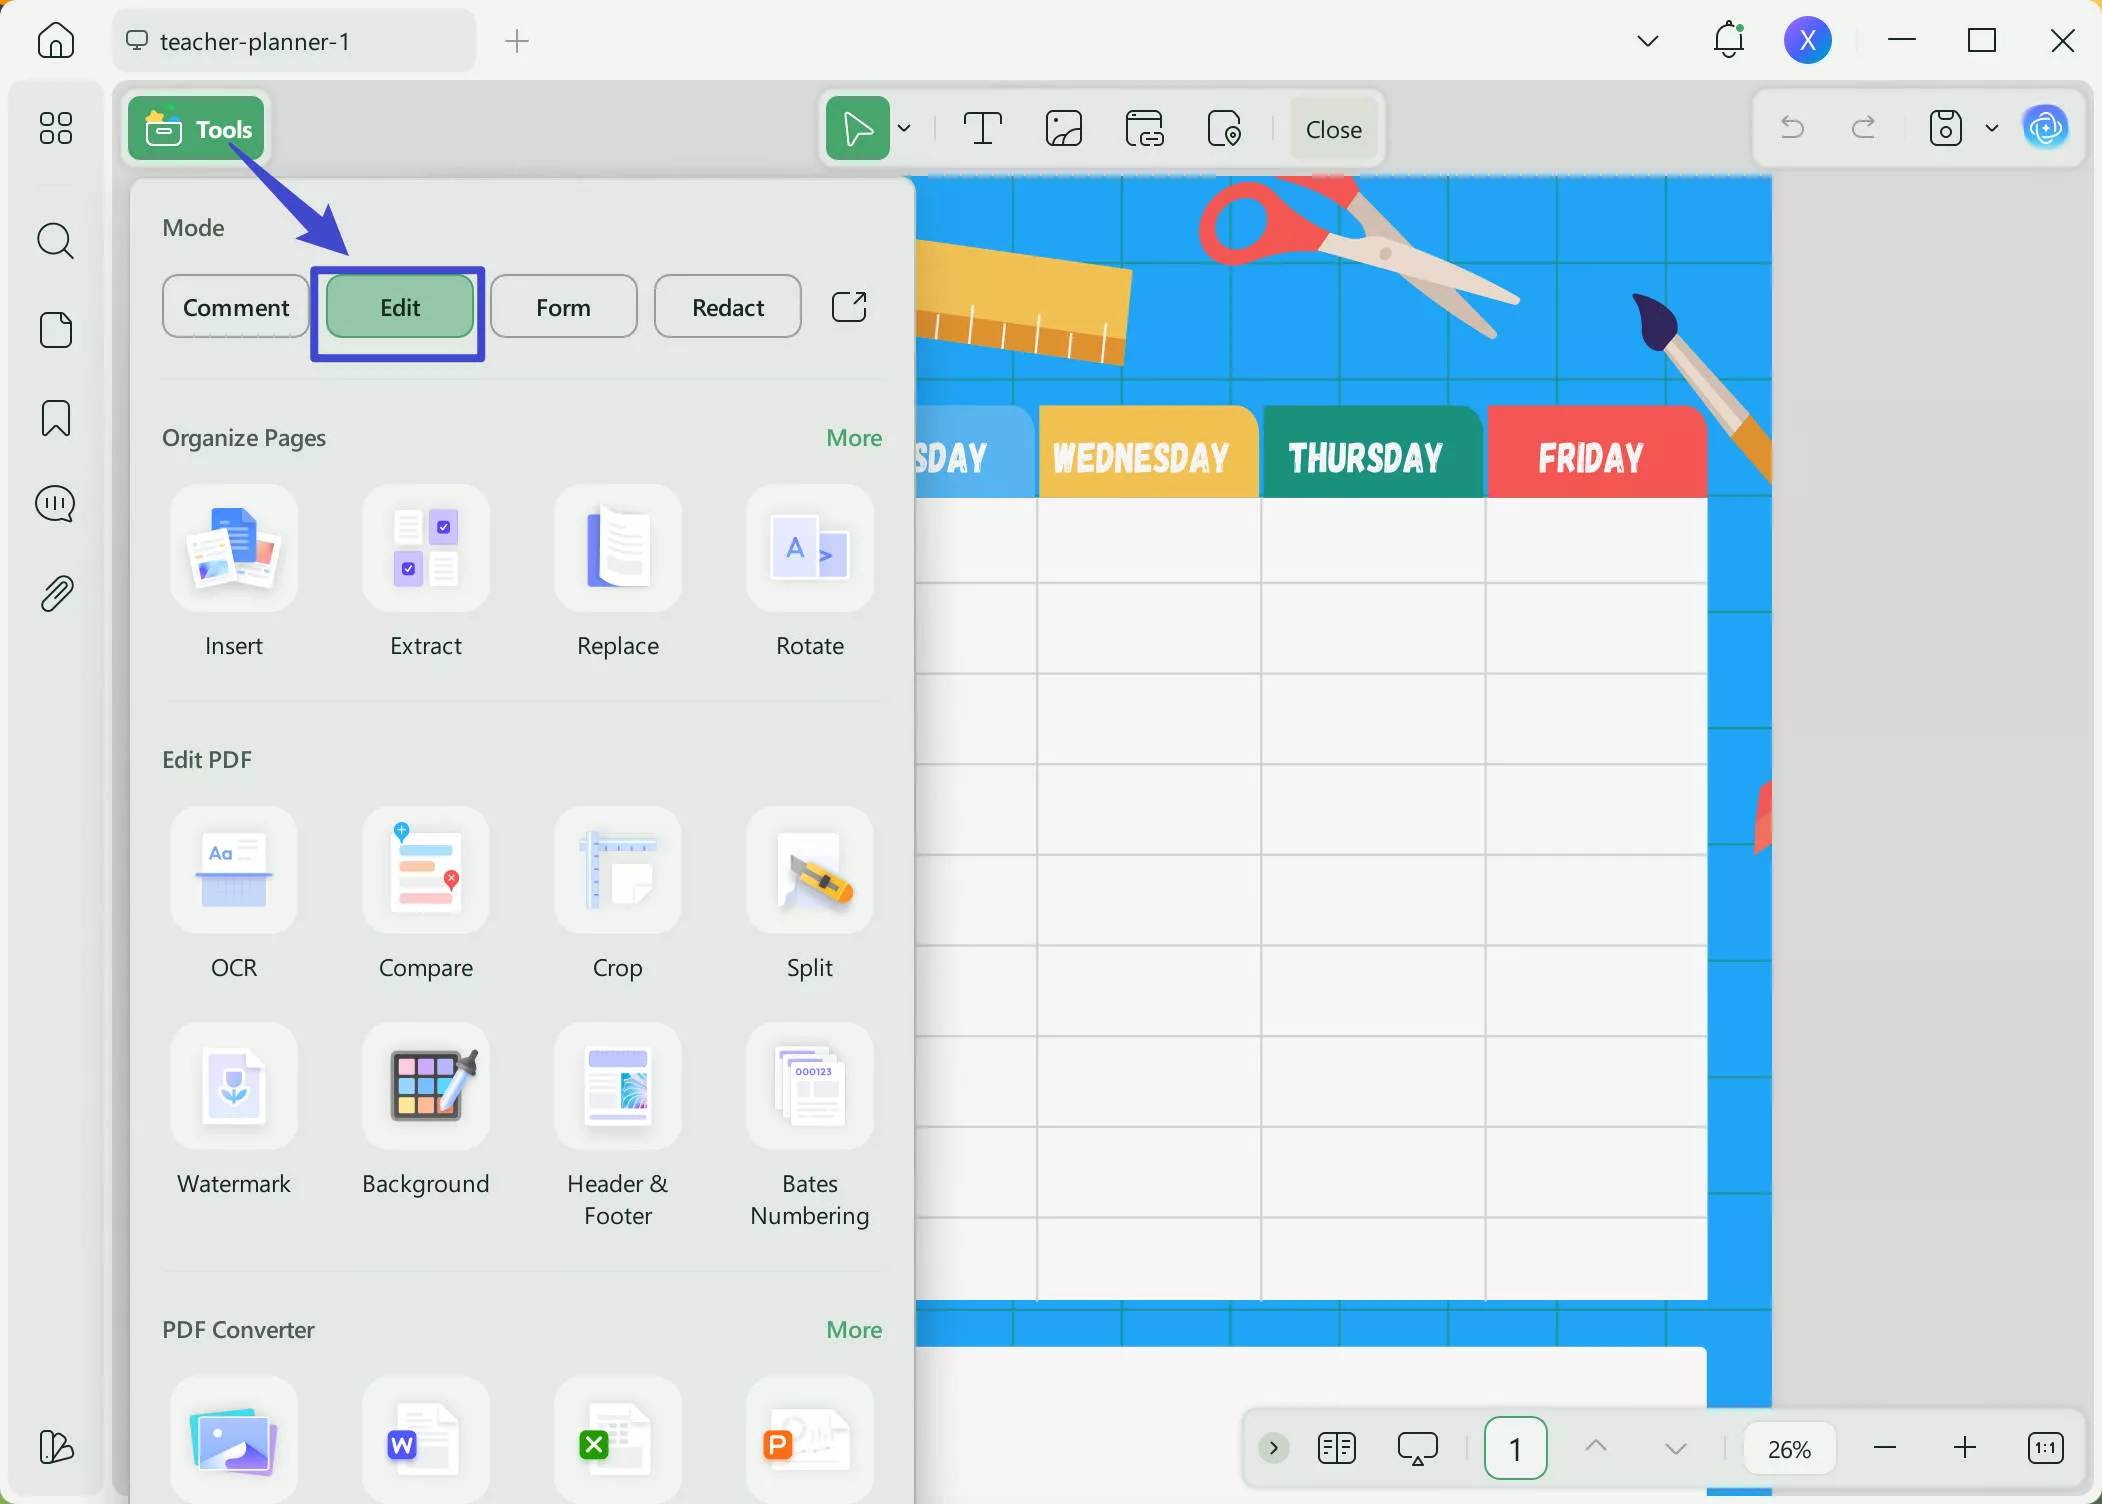Viewport: 2102px width, 1504px height.
Task: Open the Add Link tool
Action: [x=1144, y=128]
